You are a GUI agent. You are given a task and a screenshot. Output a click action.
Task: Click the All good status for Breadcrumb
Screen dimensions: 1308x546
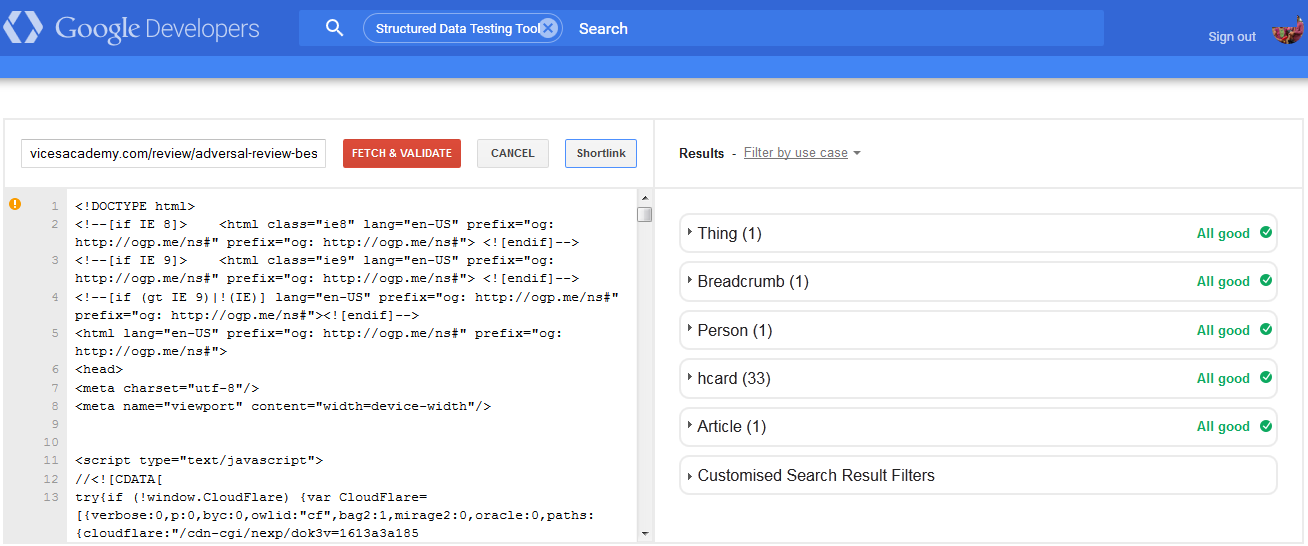point(1223,281)
